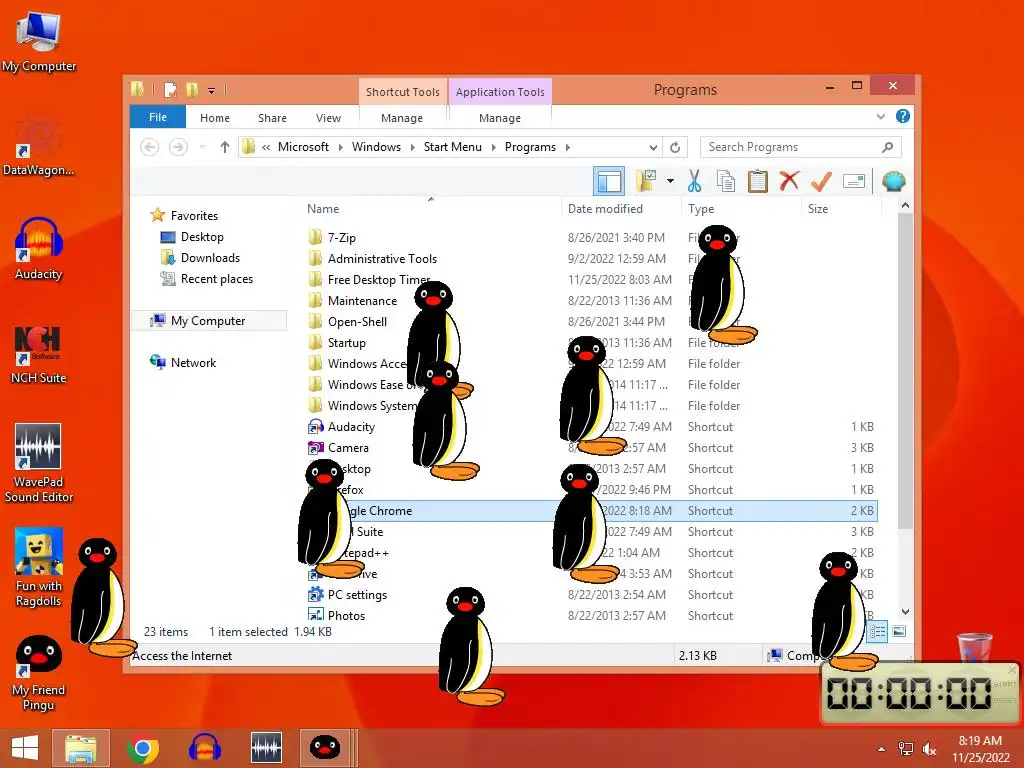Sort by the Type column header
The width and height of the screenshot is (1024, 768).
[x=701, y=209]
